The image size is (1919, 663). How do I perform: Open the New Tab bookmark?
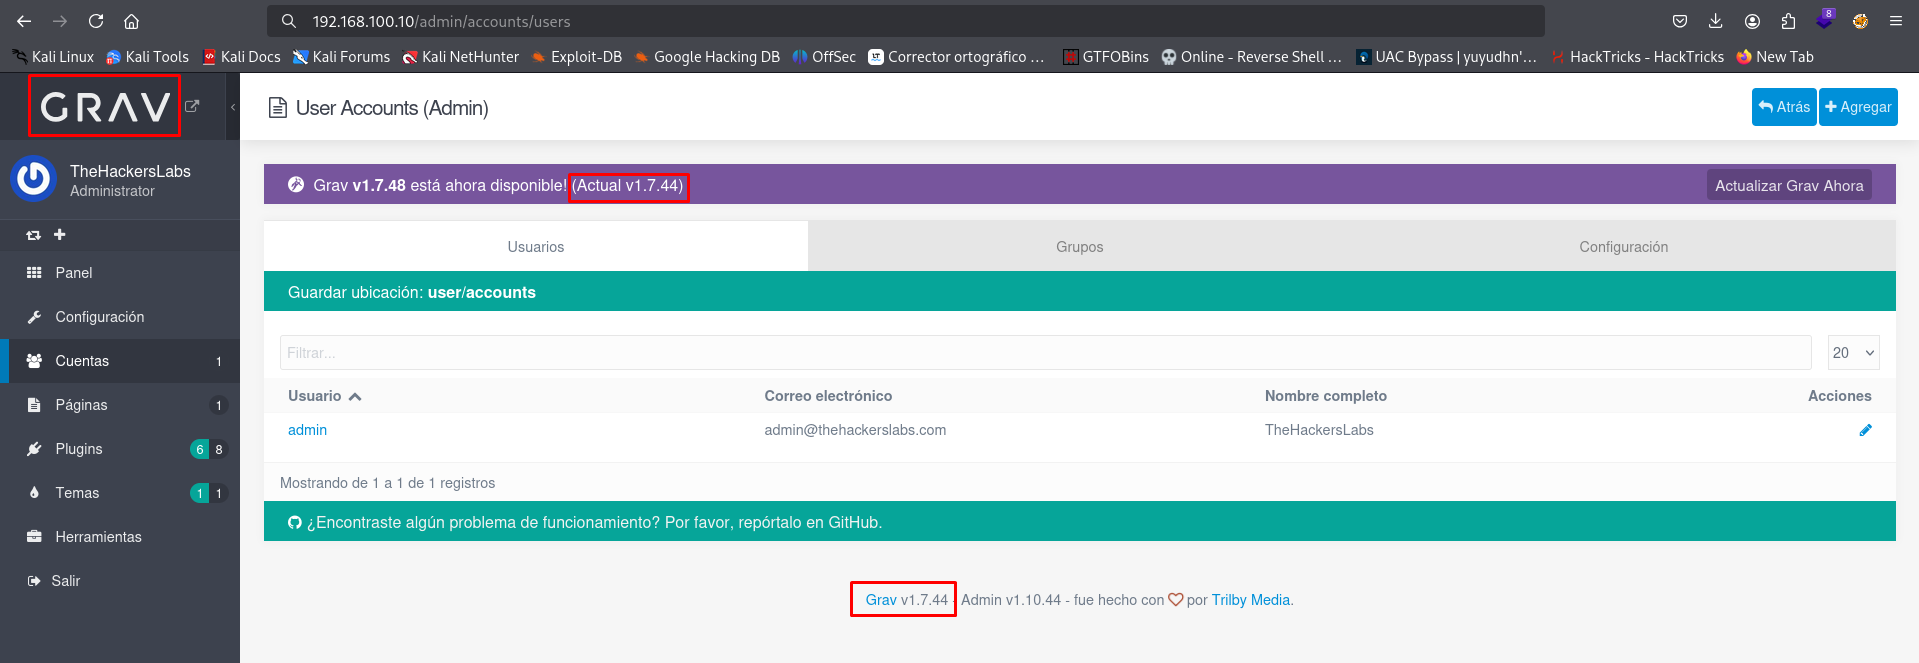pyautogui.click(x=1776, y=57)
